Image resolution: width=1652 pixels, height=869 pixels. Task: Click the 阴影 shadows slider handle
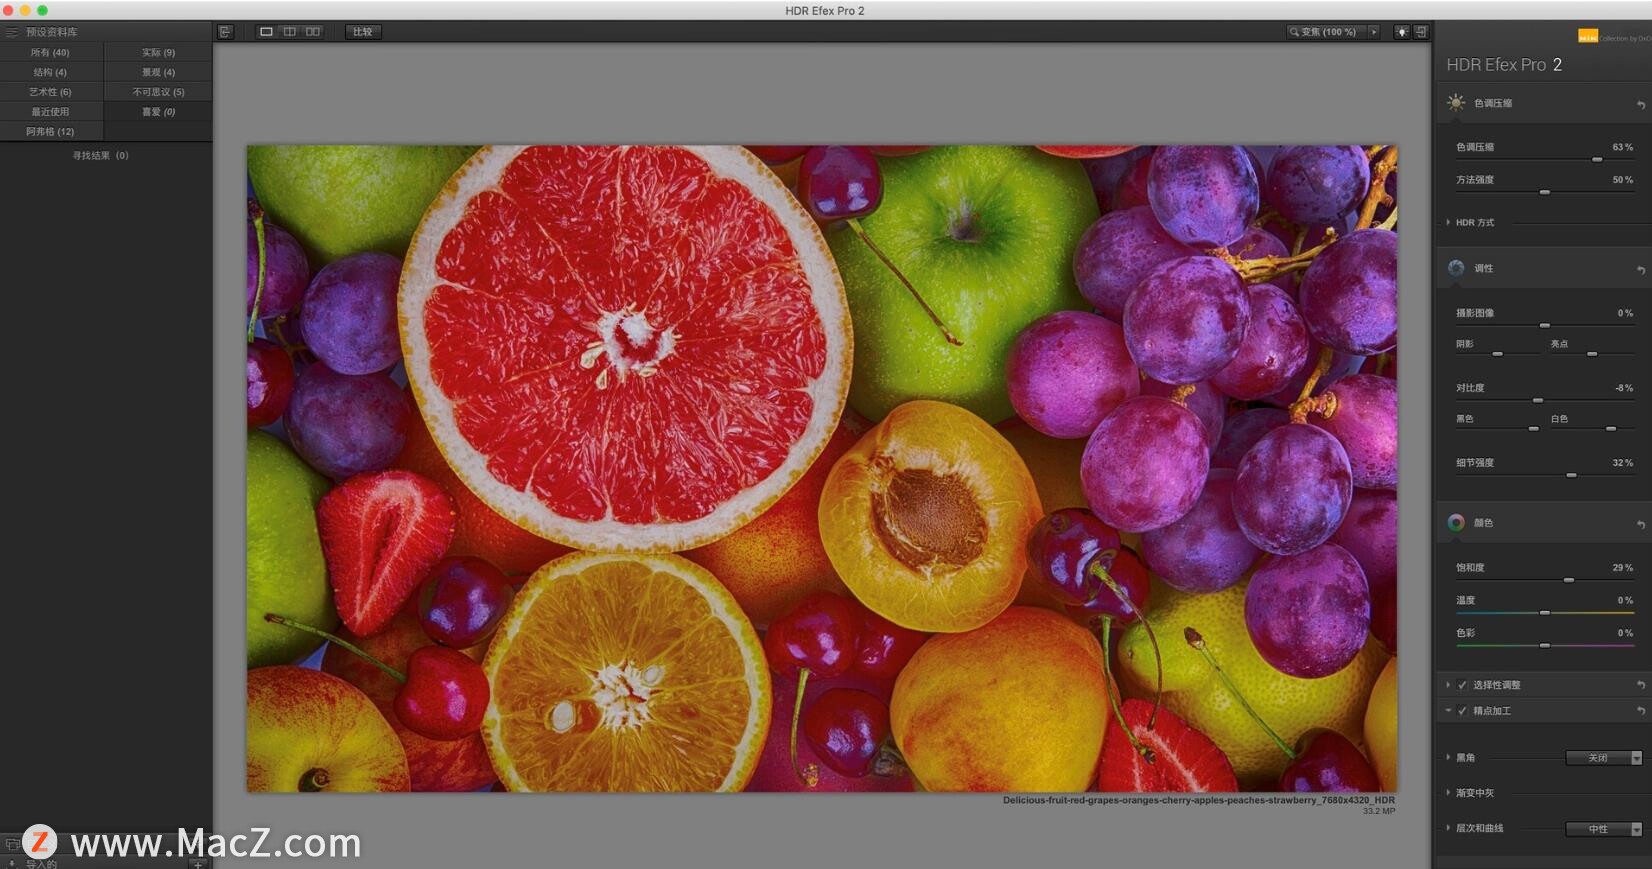(1497, 354)
